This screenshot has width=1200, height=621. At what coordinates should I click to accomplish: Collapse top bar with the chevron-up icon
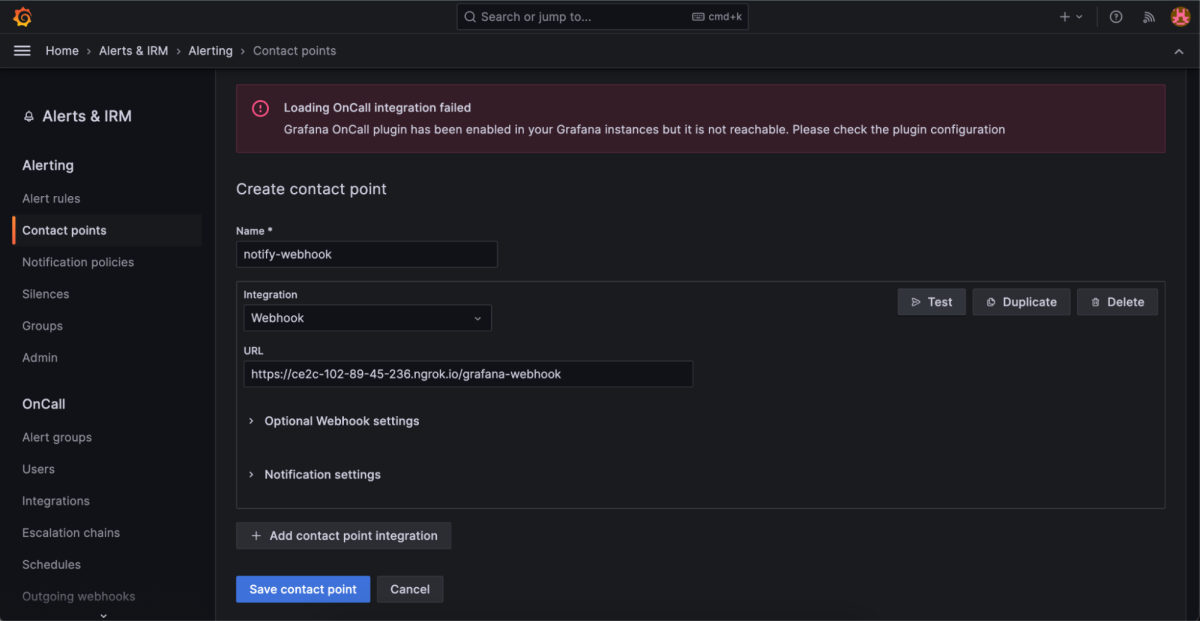coord(1179,51)
